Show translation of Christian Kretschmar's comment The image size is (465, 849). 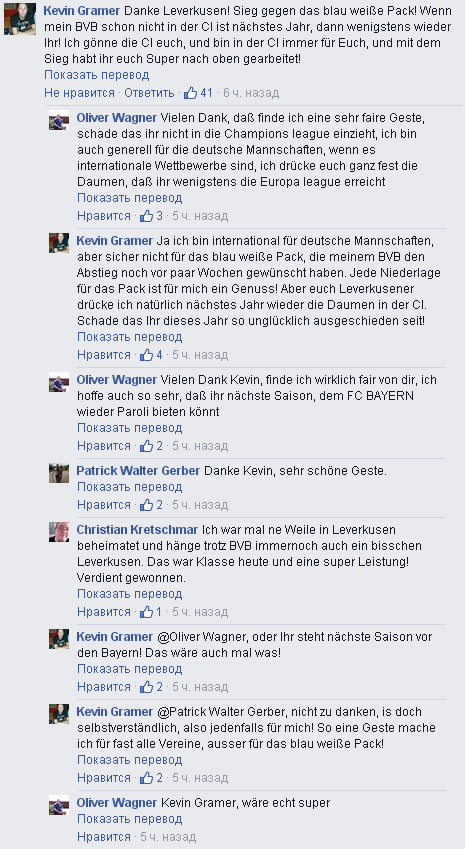point(129,594)
